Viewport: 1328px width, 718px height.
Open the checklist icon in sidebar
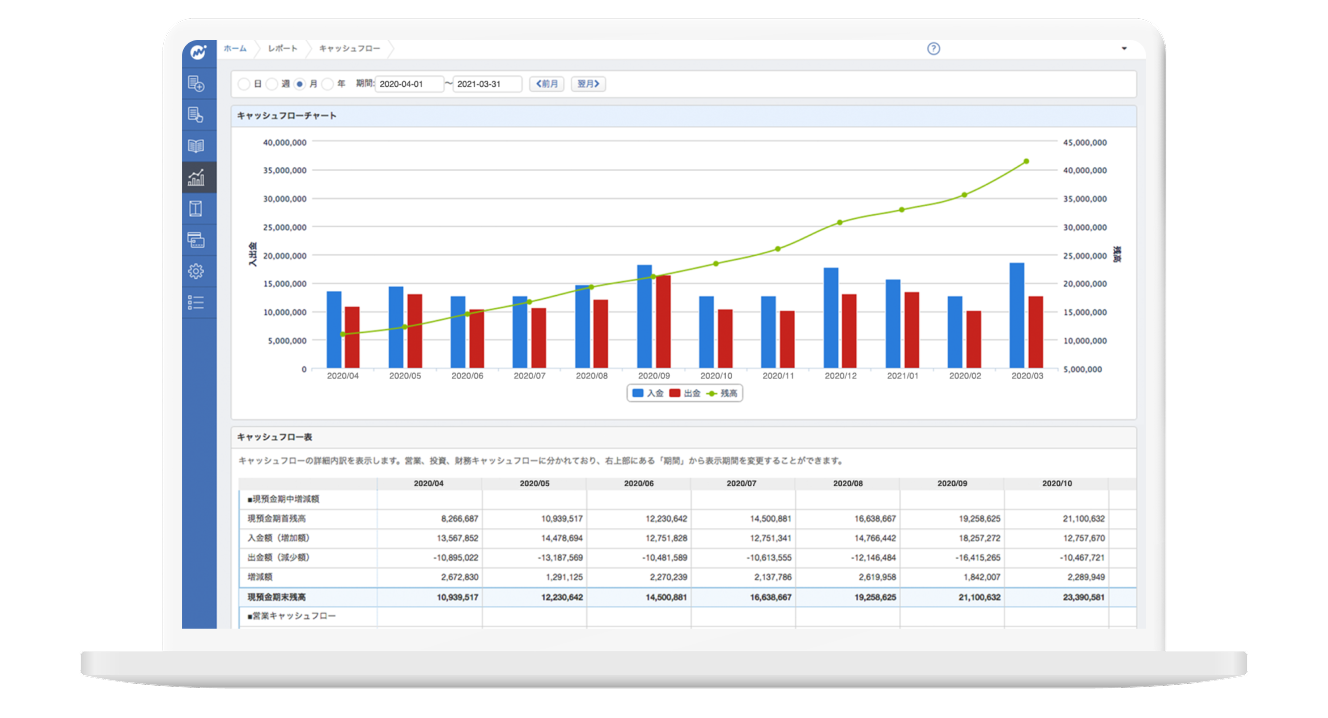pos(196,302)
